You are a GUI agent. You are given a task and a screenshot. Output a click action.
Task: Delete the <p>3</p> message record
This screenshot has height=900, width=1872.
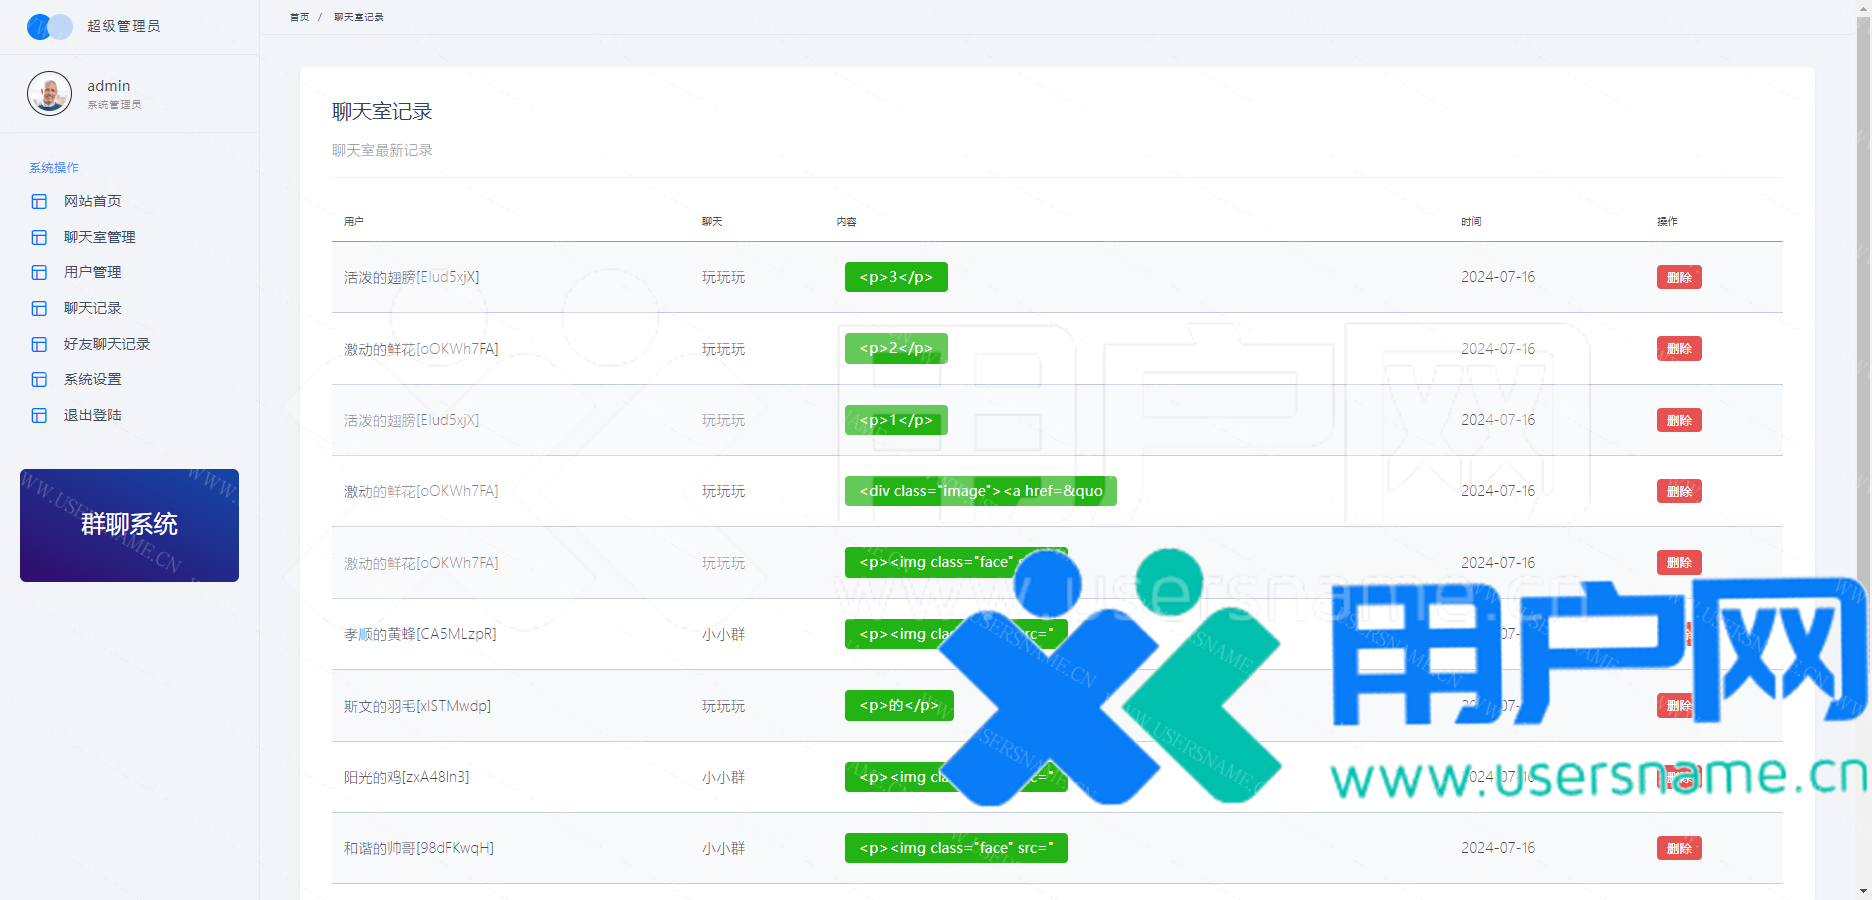(x=1678, y=277)
